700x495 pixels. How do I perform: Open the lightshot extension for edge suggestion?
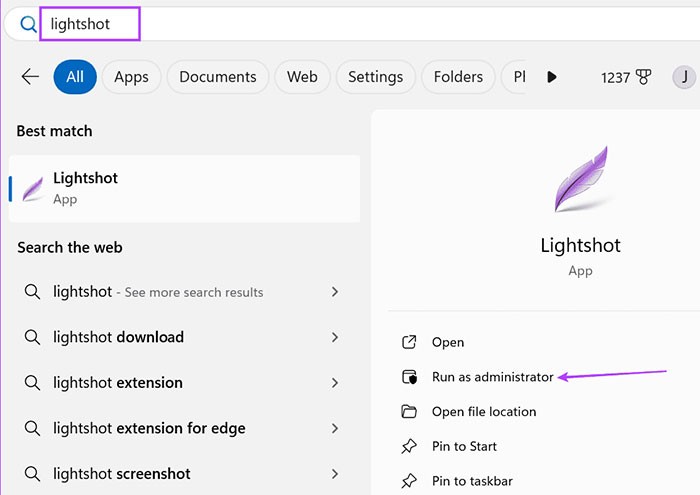149,428
